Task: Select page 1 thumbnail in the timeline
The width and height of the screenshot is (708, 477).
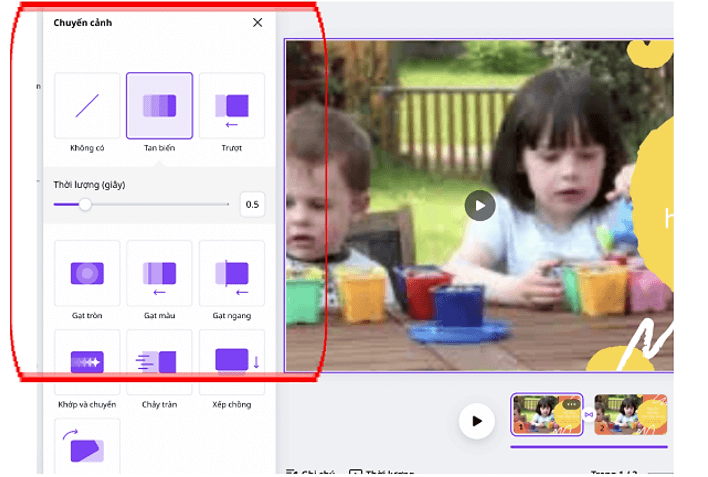Action: coord(547,414)
